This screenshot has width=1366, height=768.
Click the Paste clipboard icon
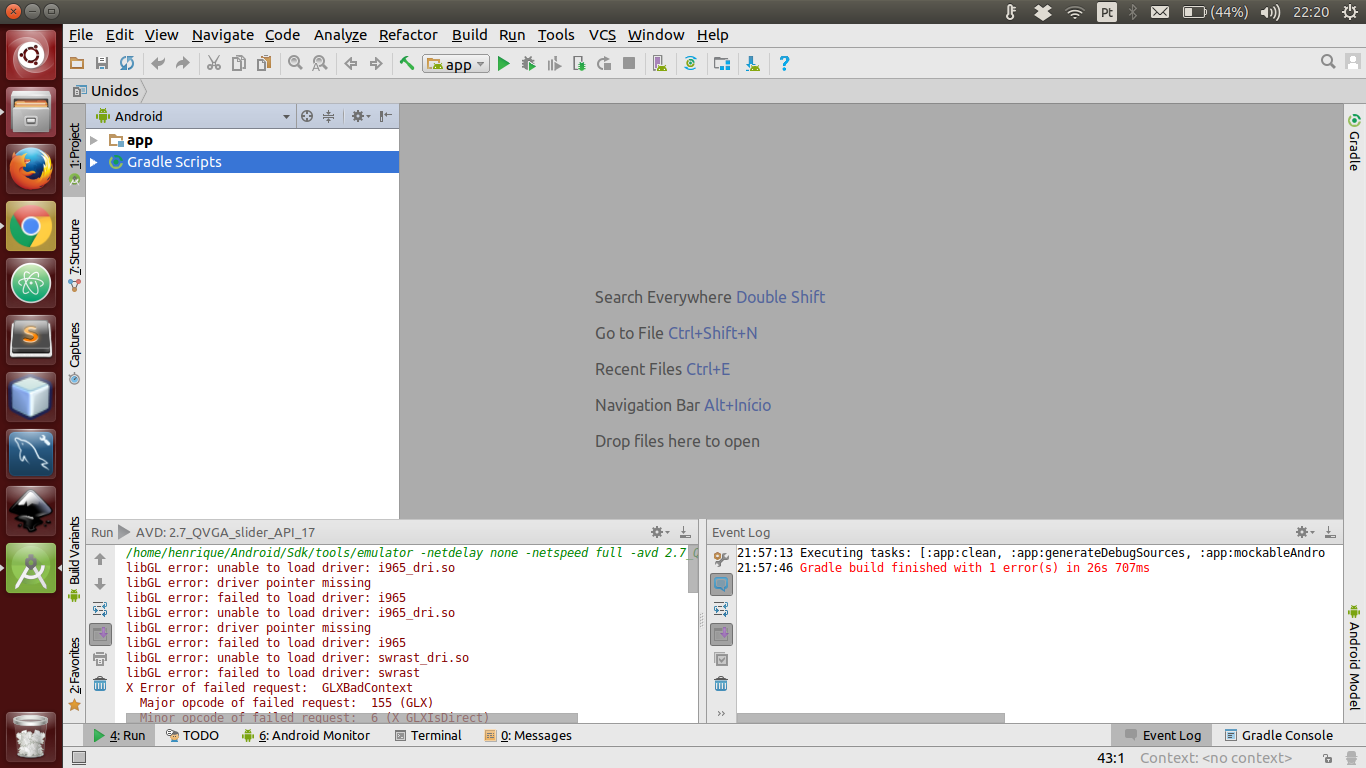pos(264,63)
